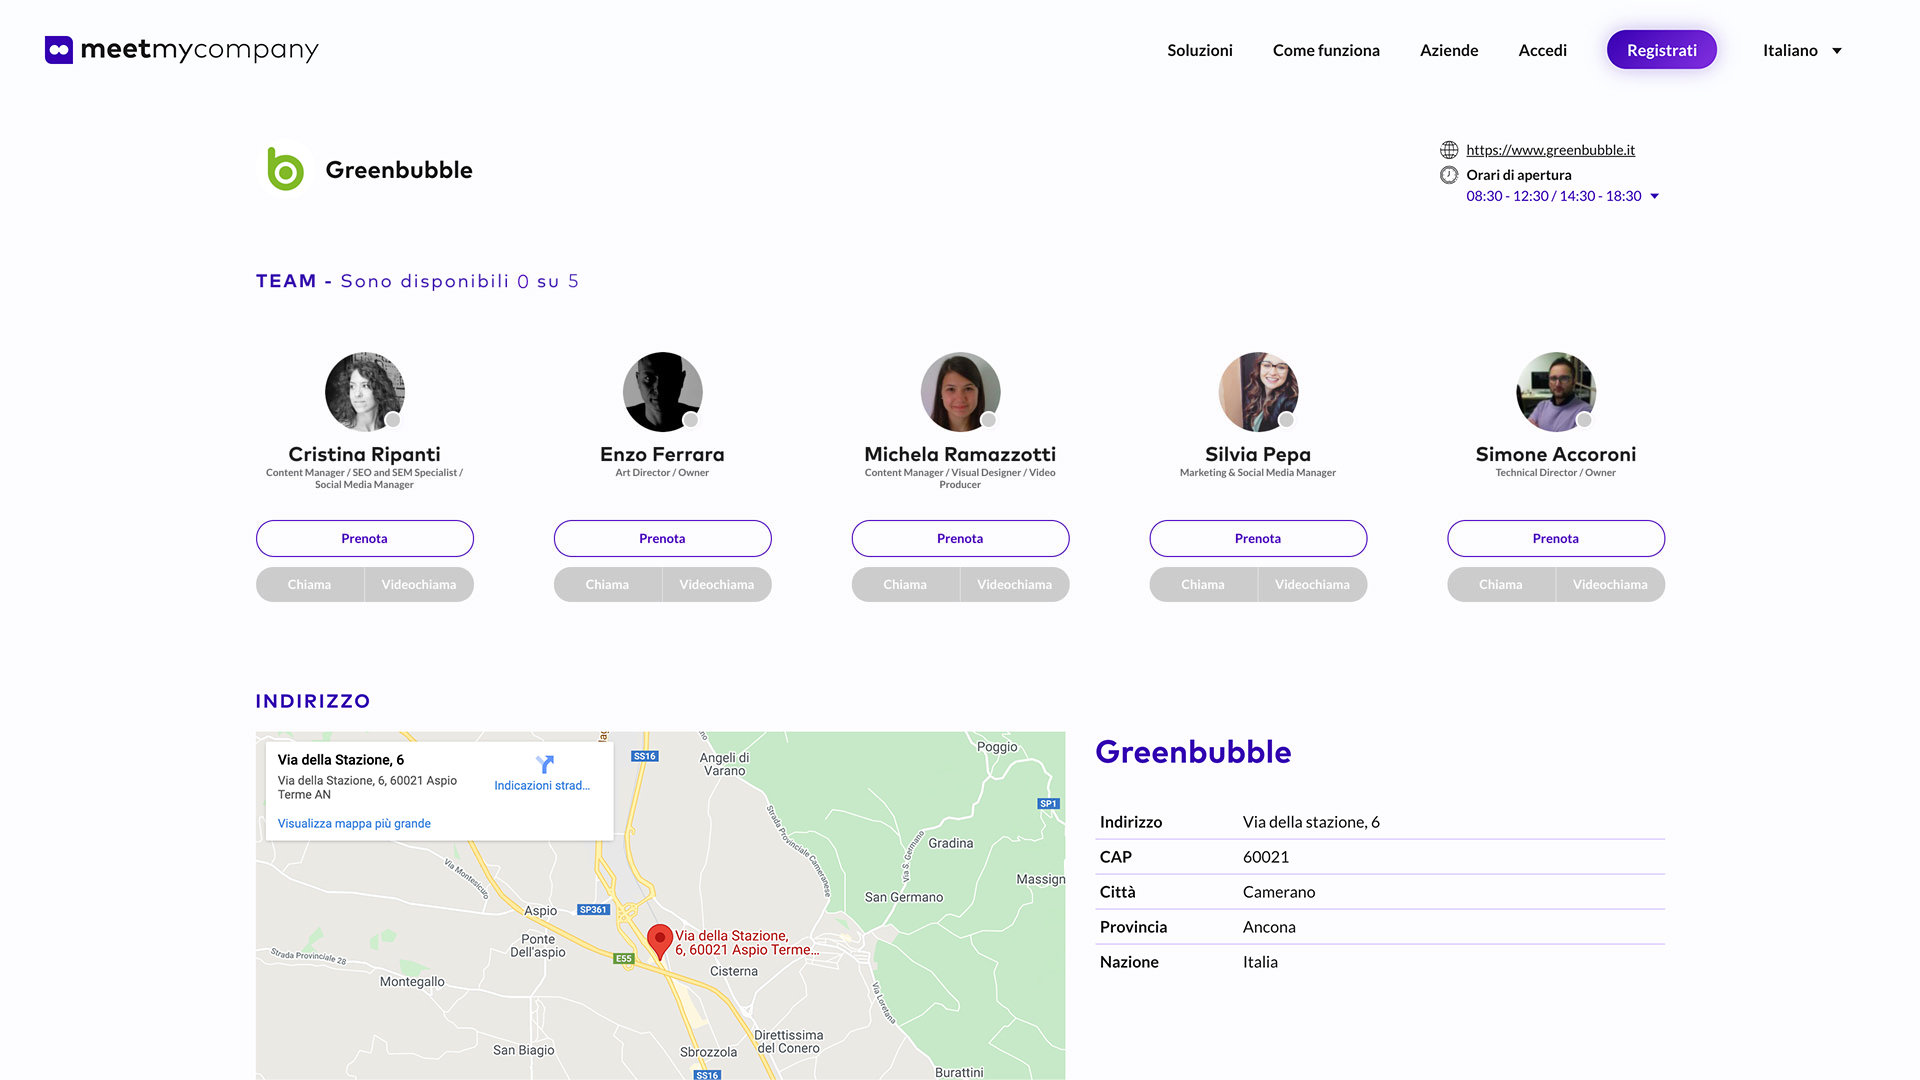Click the Provincia value Ancona

(x=1269, y=927)
